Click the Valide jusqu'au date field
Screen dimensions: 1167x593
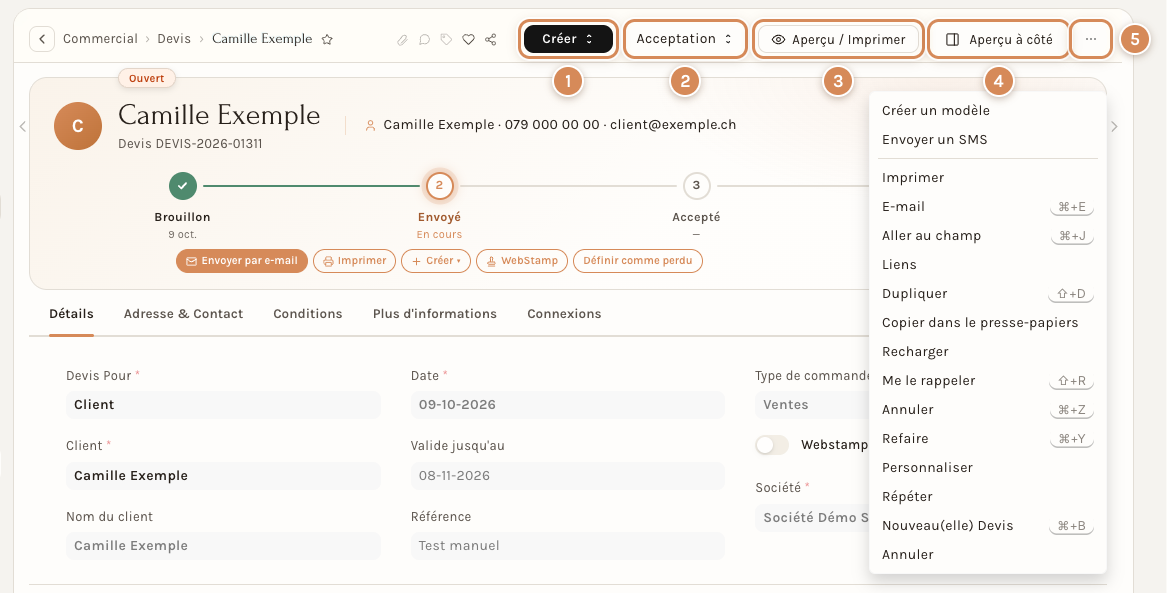pos(567,475)
